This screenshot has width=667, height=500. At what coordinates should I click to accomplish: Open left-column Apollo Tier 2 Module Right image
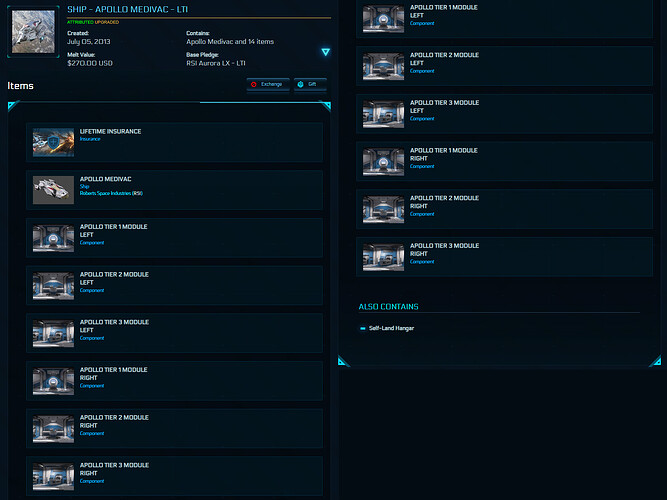[53, 429]
